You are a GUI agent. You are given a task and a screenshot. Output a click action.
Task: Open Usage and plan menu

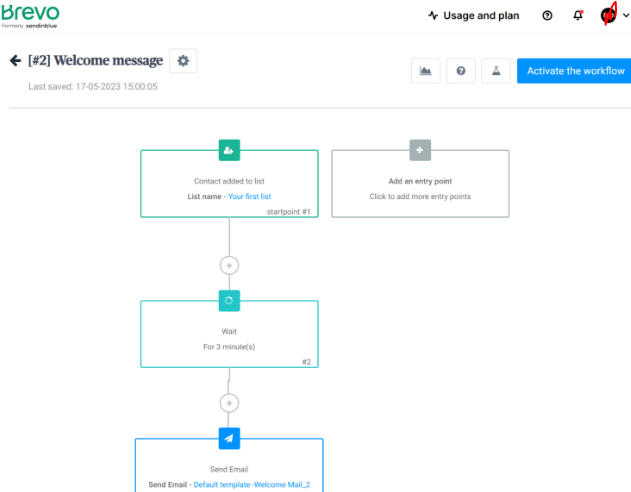473,16
